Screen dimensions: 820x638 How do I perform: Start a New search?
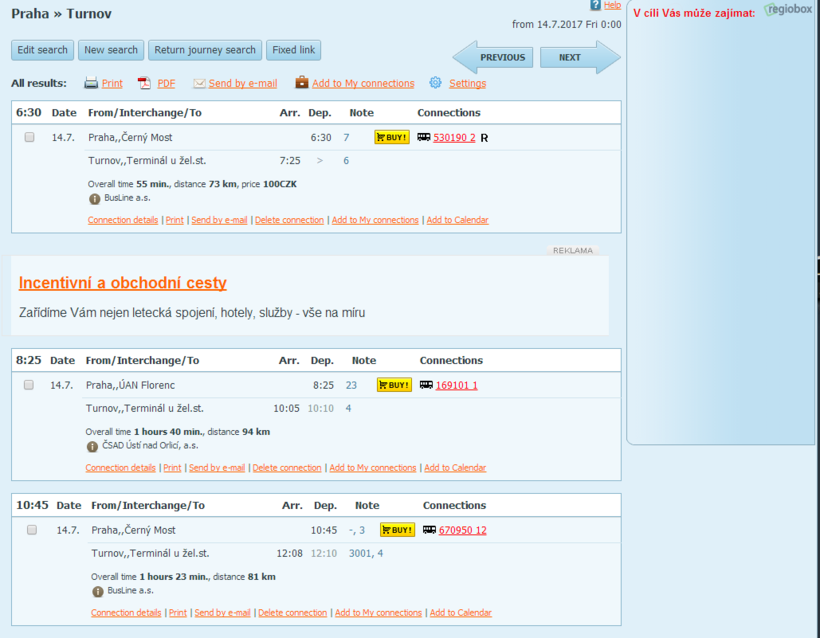click(x=110, y=50)
